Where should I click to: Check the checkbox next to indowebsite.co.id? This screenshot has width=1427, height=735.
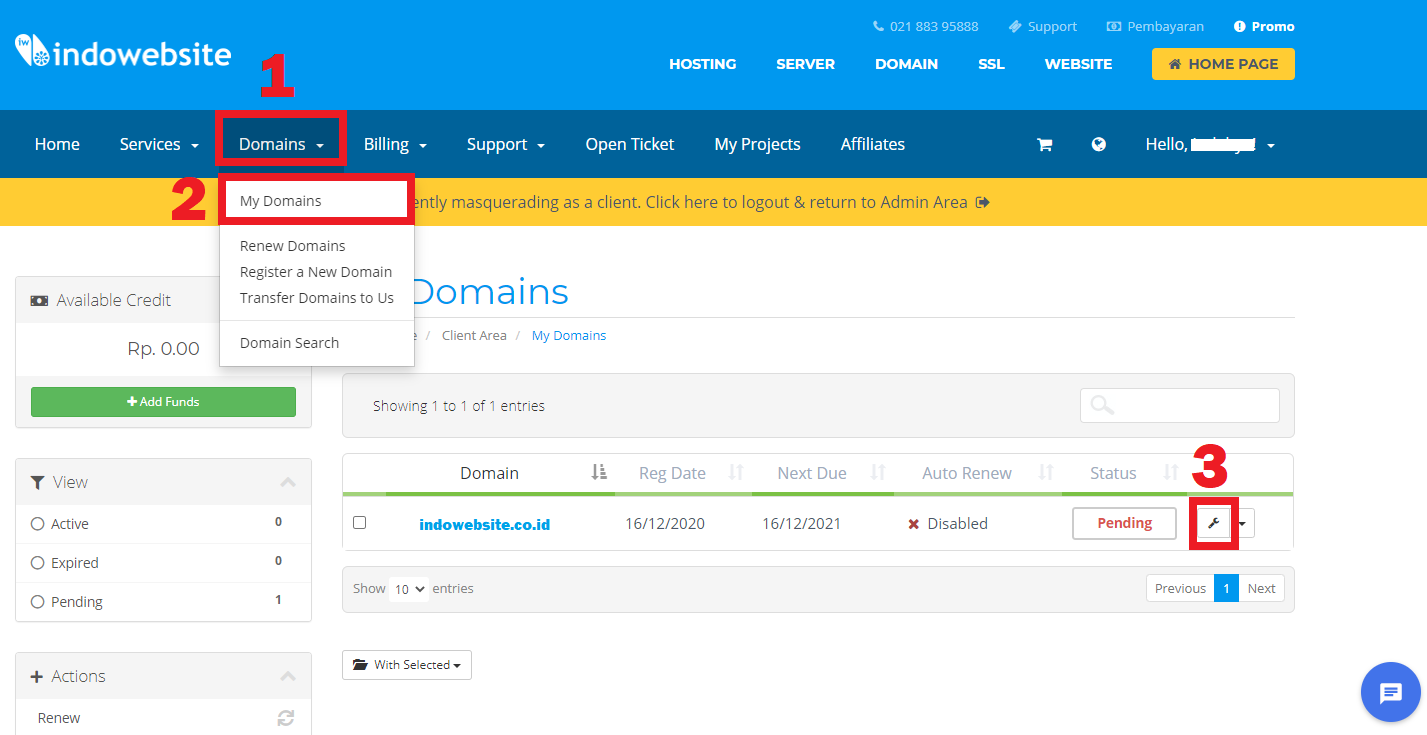360,522
